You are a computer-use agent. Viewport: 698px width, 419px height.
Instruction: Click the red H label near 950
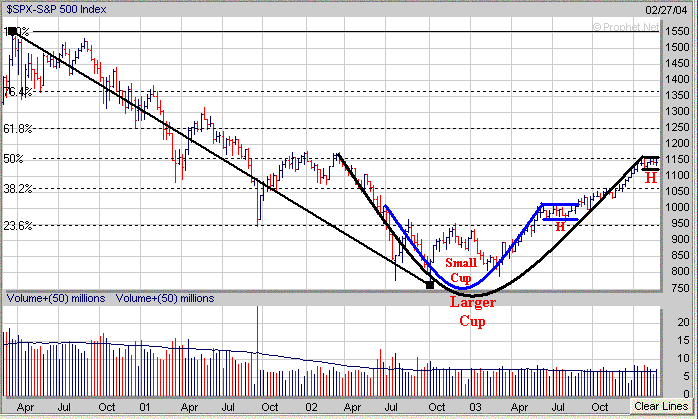click(x=560, y=227)
